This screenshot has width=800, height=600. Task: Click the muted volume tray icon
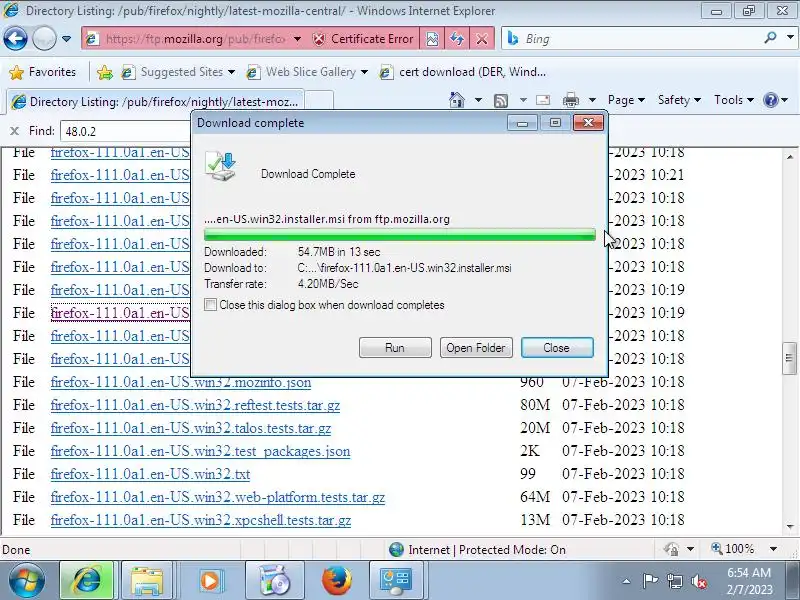(x=699, y=581)
